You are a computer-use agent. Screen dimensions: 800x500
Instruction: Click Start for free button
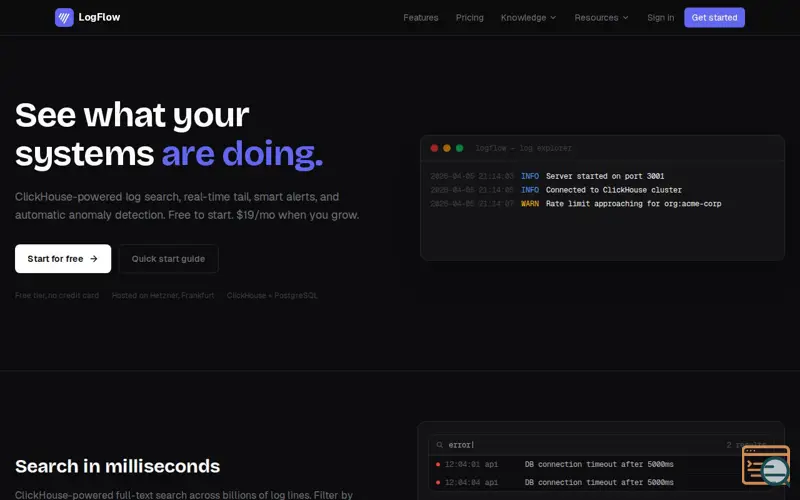point(63,259)
